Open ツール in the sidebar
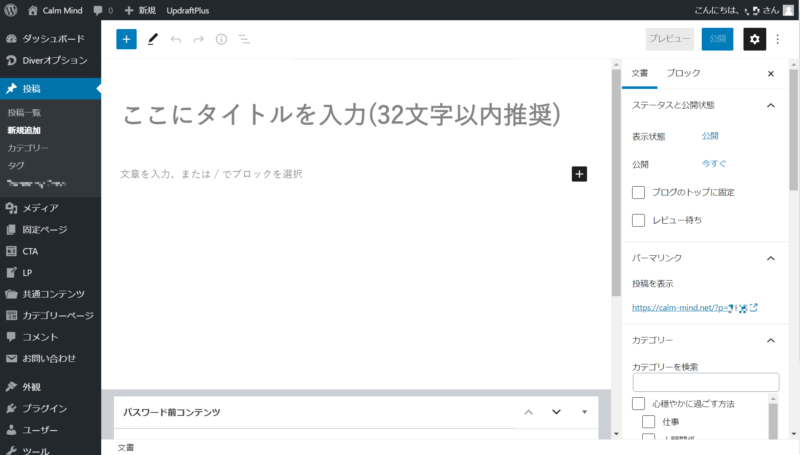Screen dimensions: 800x455 pyautogui.click(x=51, y=450)
